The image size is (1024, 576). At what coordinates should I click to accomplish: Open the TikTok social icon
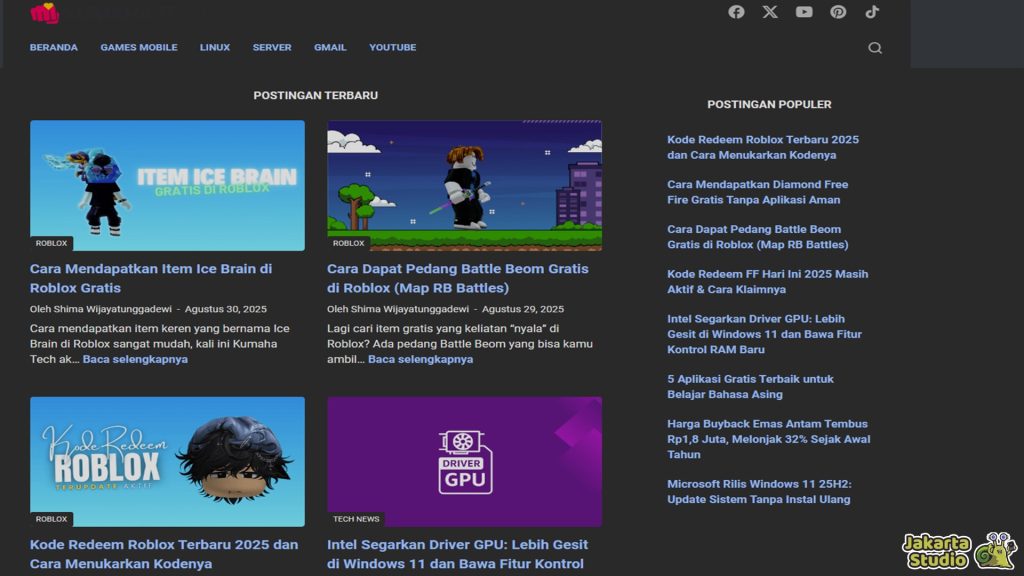pos(872,12)
